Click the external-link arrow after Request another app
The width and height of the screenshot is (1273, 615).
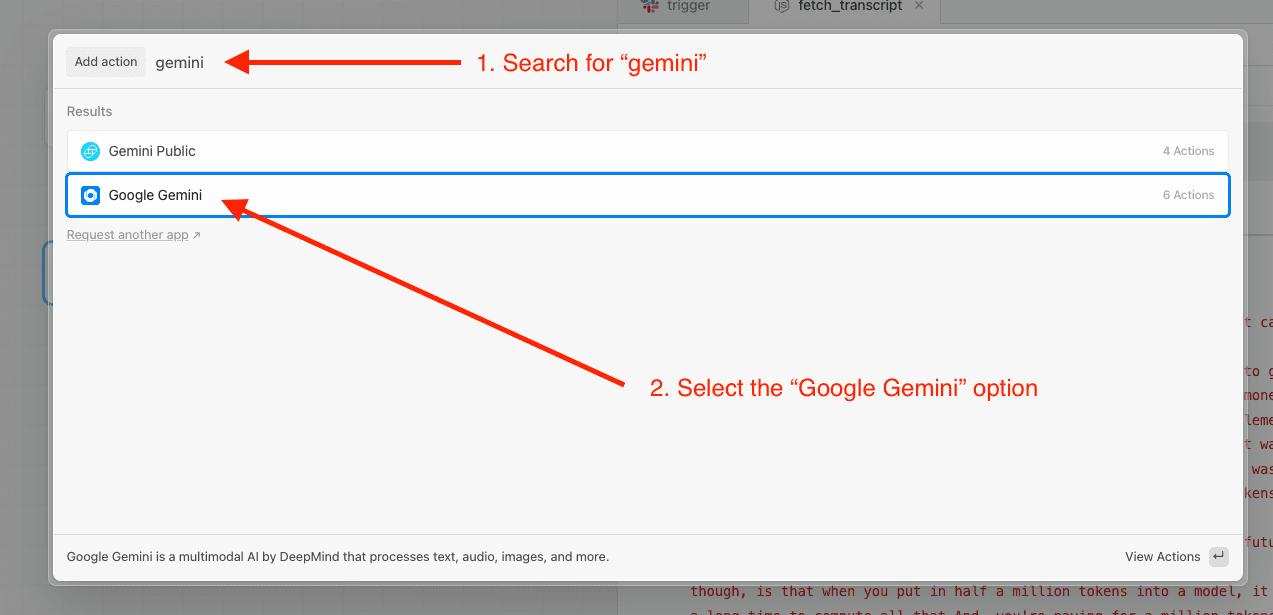196,233
